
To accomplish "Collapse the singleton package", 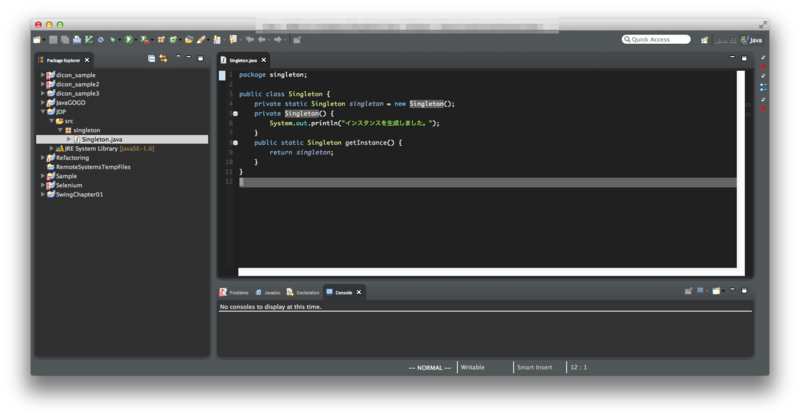I will 60,130.
